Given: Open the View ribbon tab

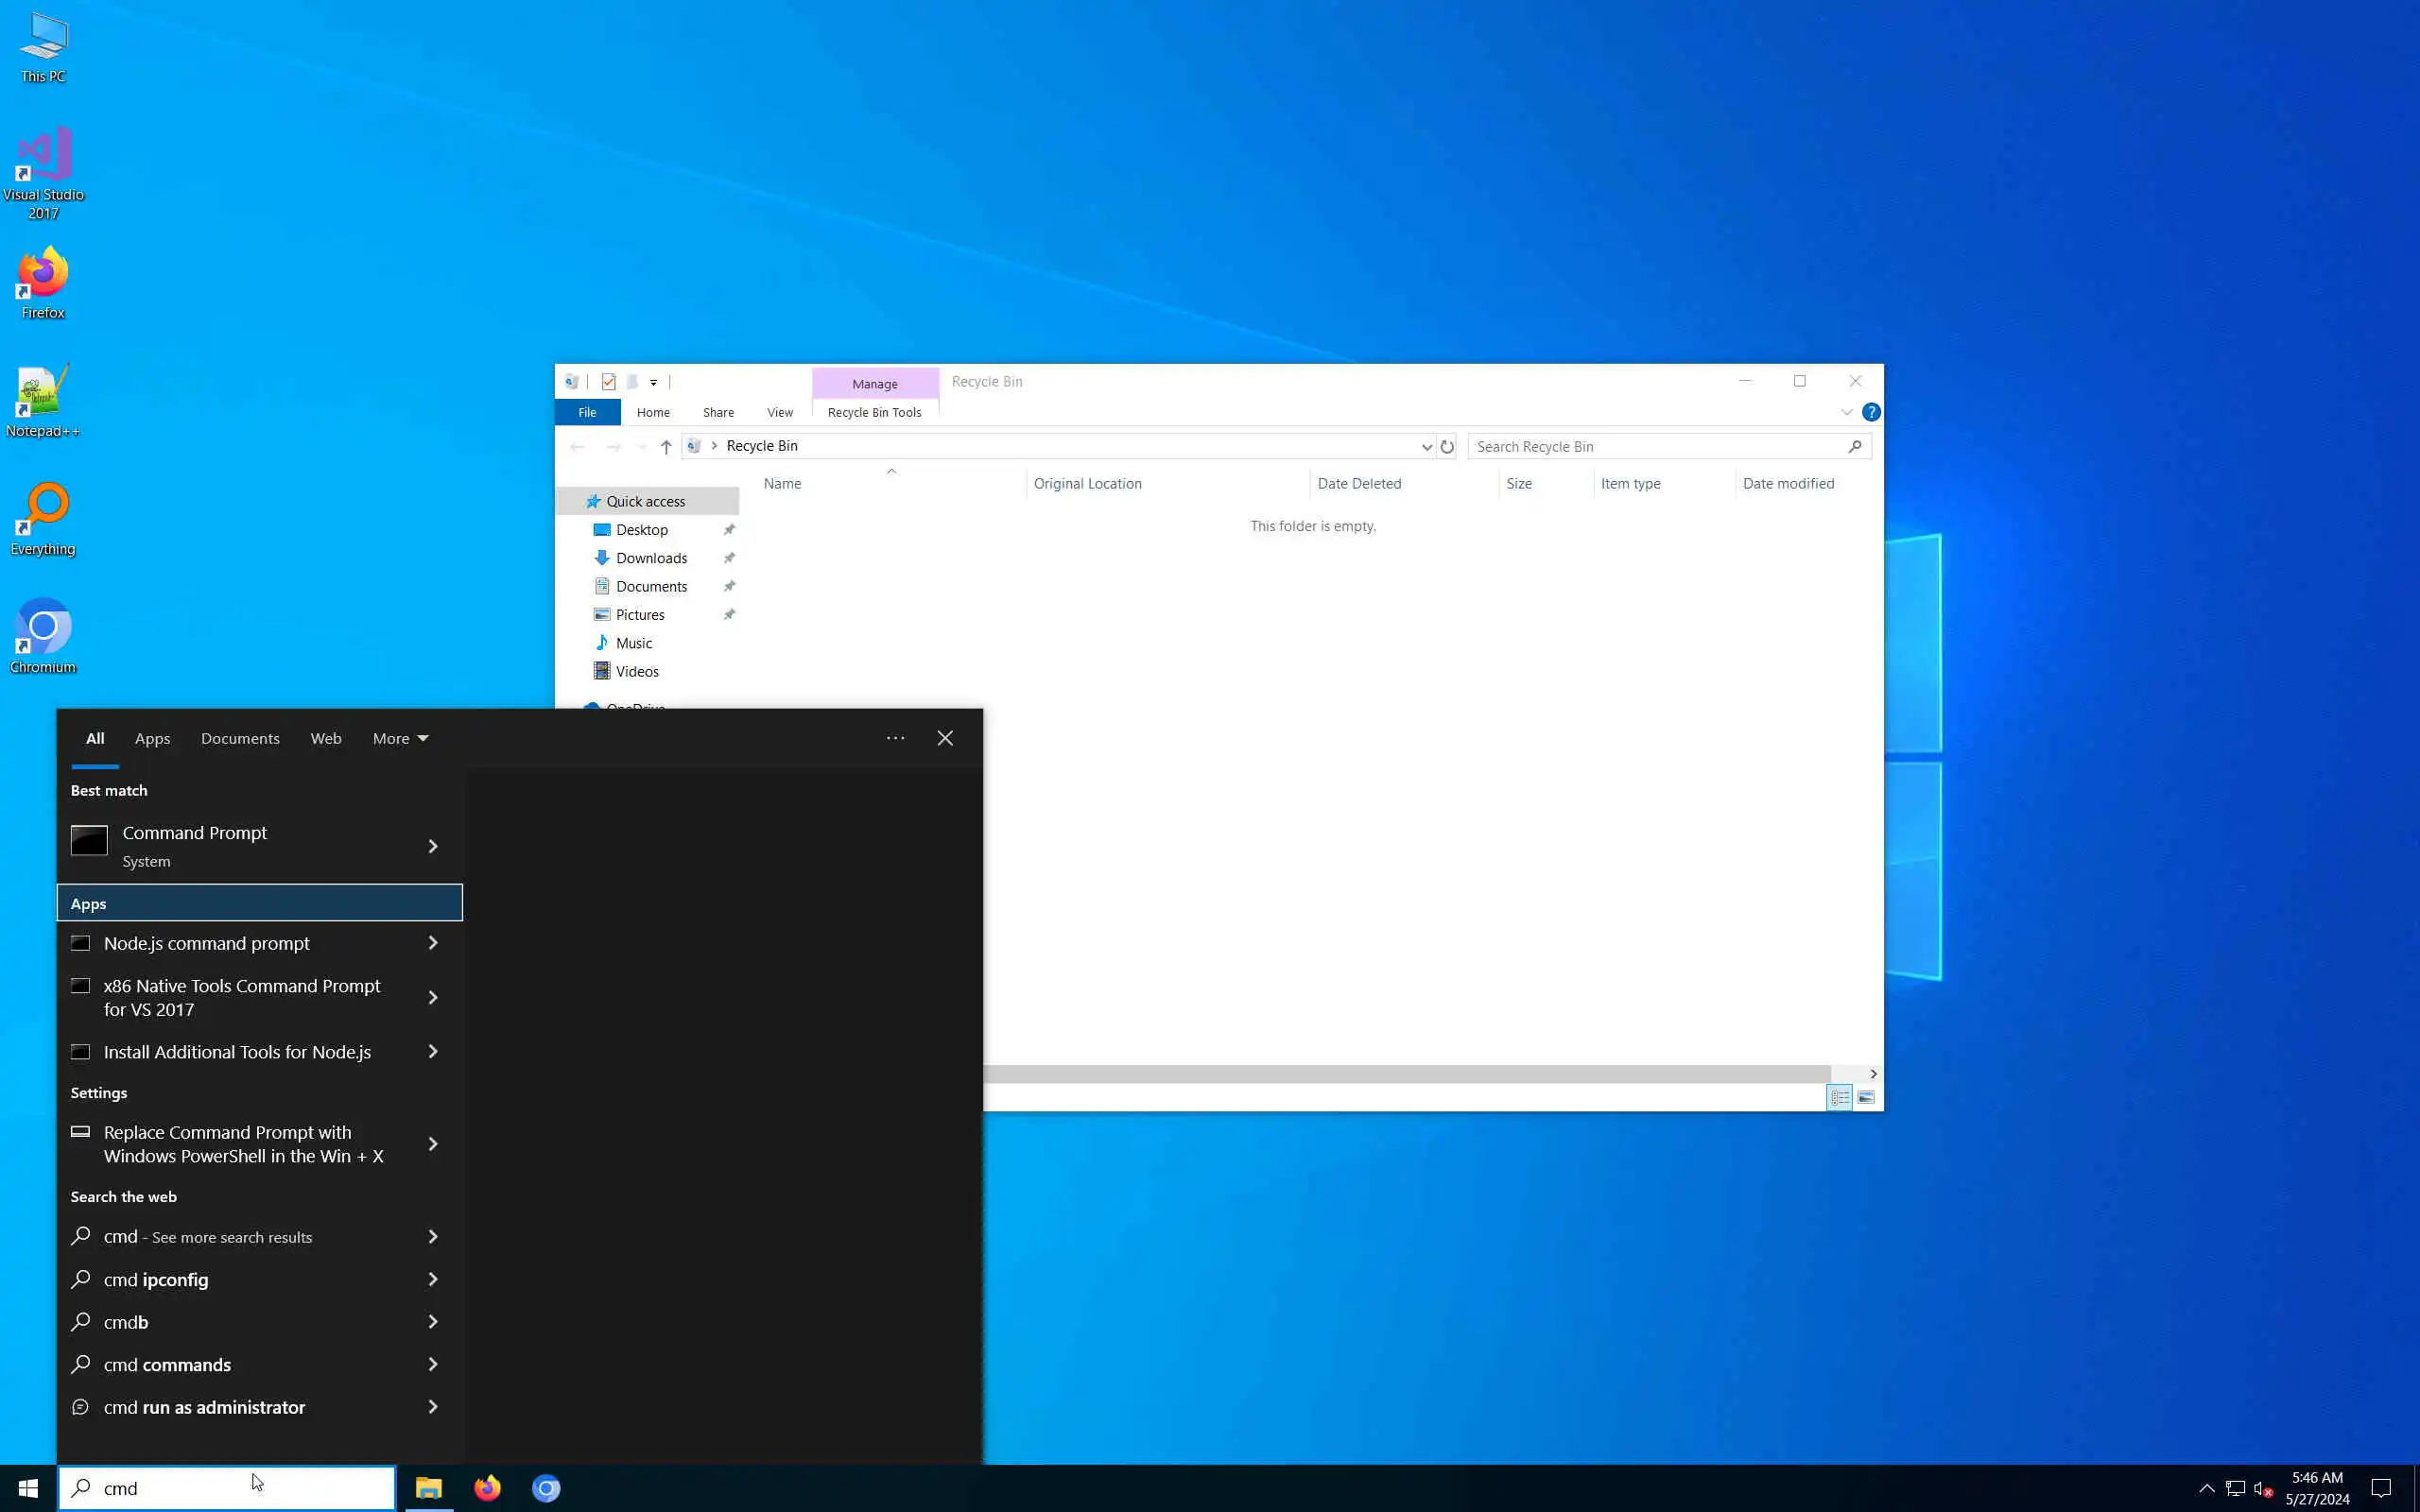Looking at the screenshot, I should (779, 412).
